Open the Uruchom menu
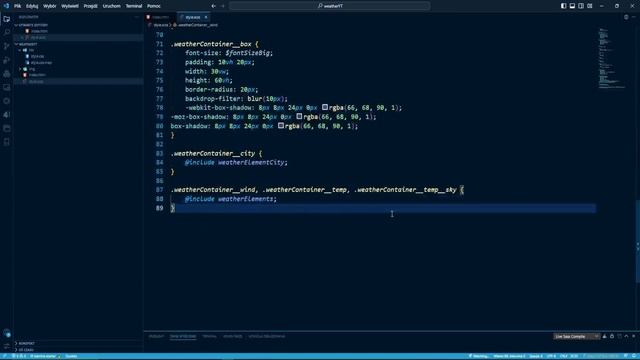 click(111, 6)
